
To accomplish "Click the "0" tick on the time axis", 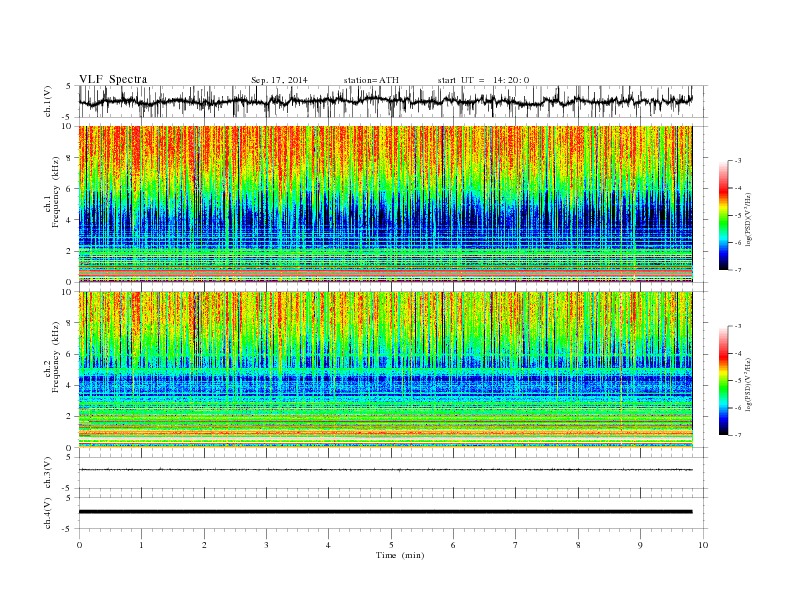I will [79, 545].
